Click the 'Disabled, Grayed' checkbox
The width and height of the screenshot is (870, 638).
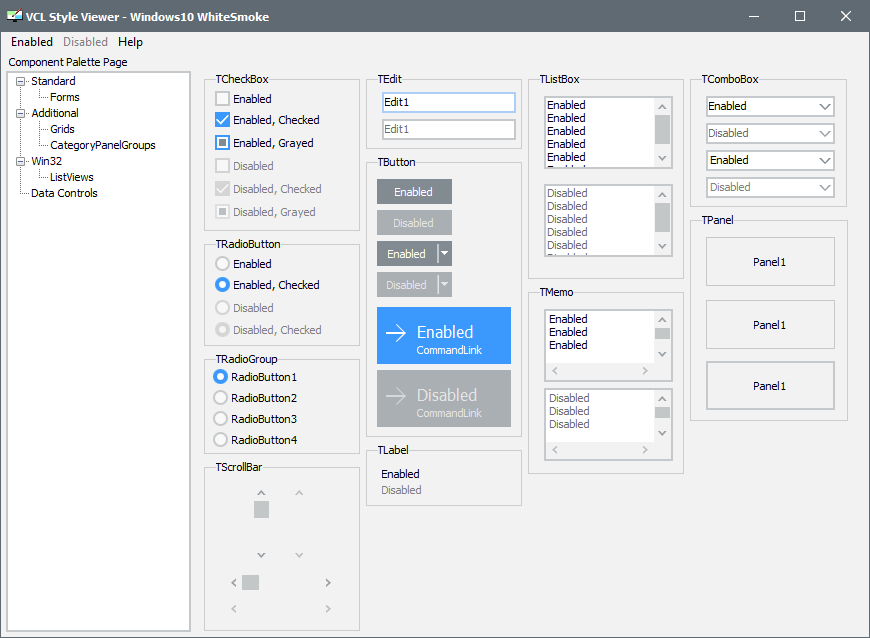(x=222, y=212)
